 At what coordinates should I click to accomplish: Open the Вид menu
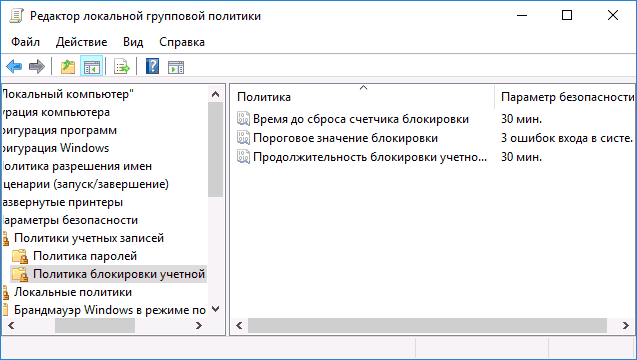pos(133,42)
